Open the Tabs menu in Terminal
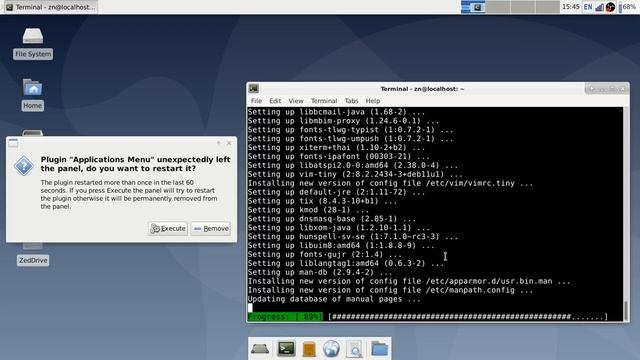 click(x=351, y=101)
